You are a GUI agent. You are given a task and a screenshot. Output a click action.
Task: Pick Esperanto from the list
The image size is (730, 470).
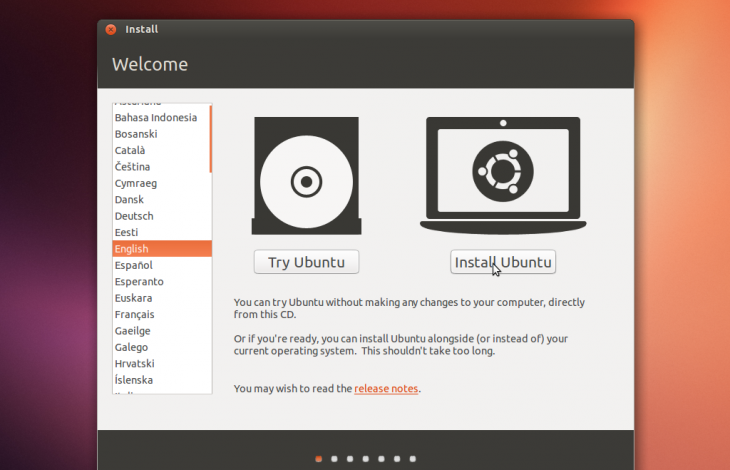click(x=161, y=282)
